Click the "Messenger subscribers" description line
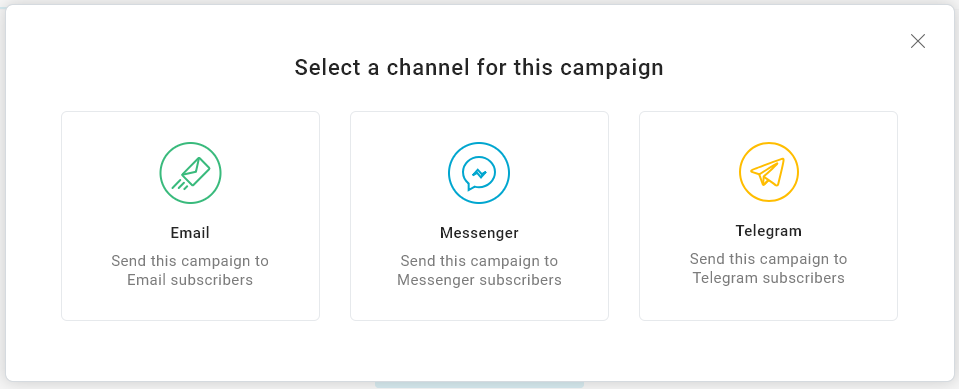This screenshot has width=959, height=389. (479, 280)
